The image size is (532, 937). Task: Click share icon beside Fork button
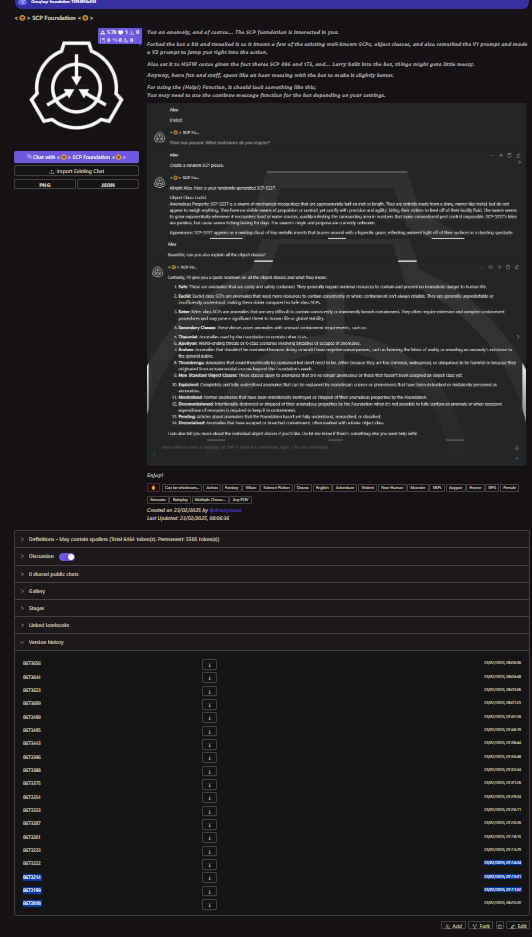coord(500,926)
